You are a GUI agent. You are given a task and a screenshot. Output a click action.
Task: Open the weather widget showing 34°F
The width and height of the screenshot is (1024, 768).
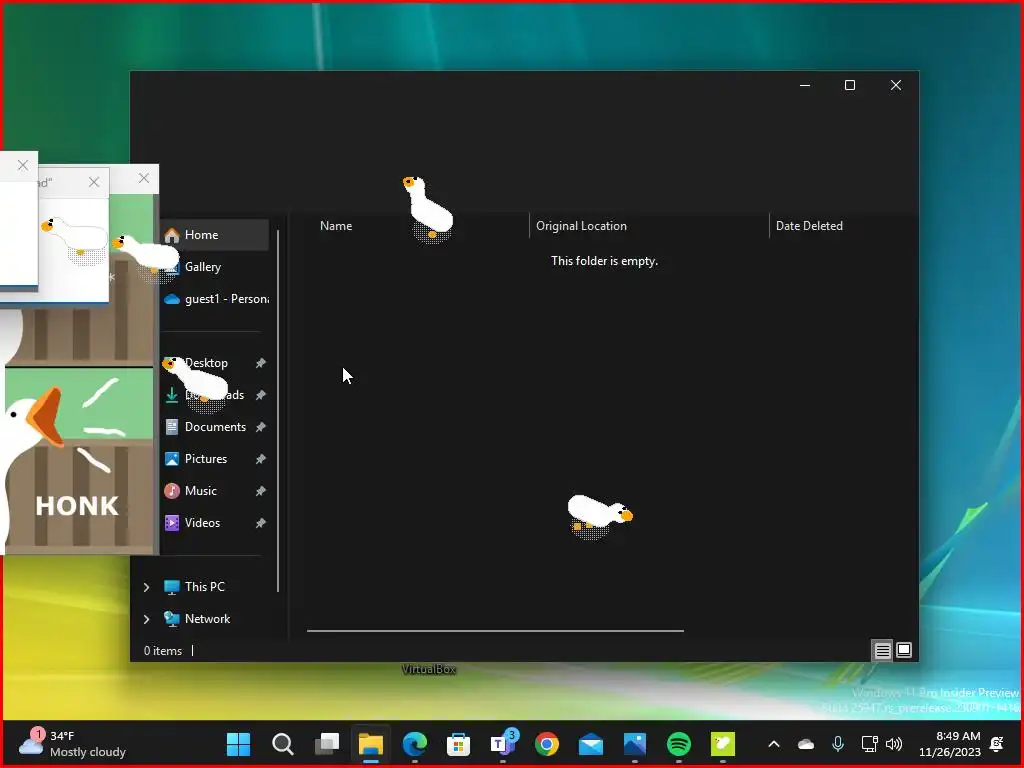tap(72, 744)
